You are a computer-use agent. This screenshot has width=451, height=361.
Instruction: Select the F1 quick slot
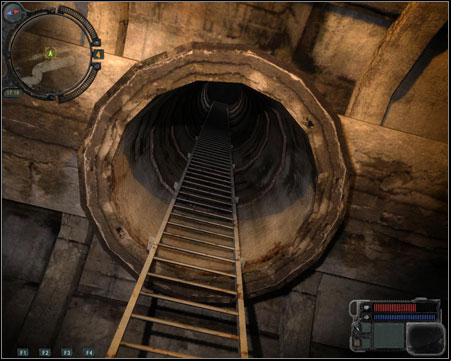[x=22, y=352]
